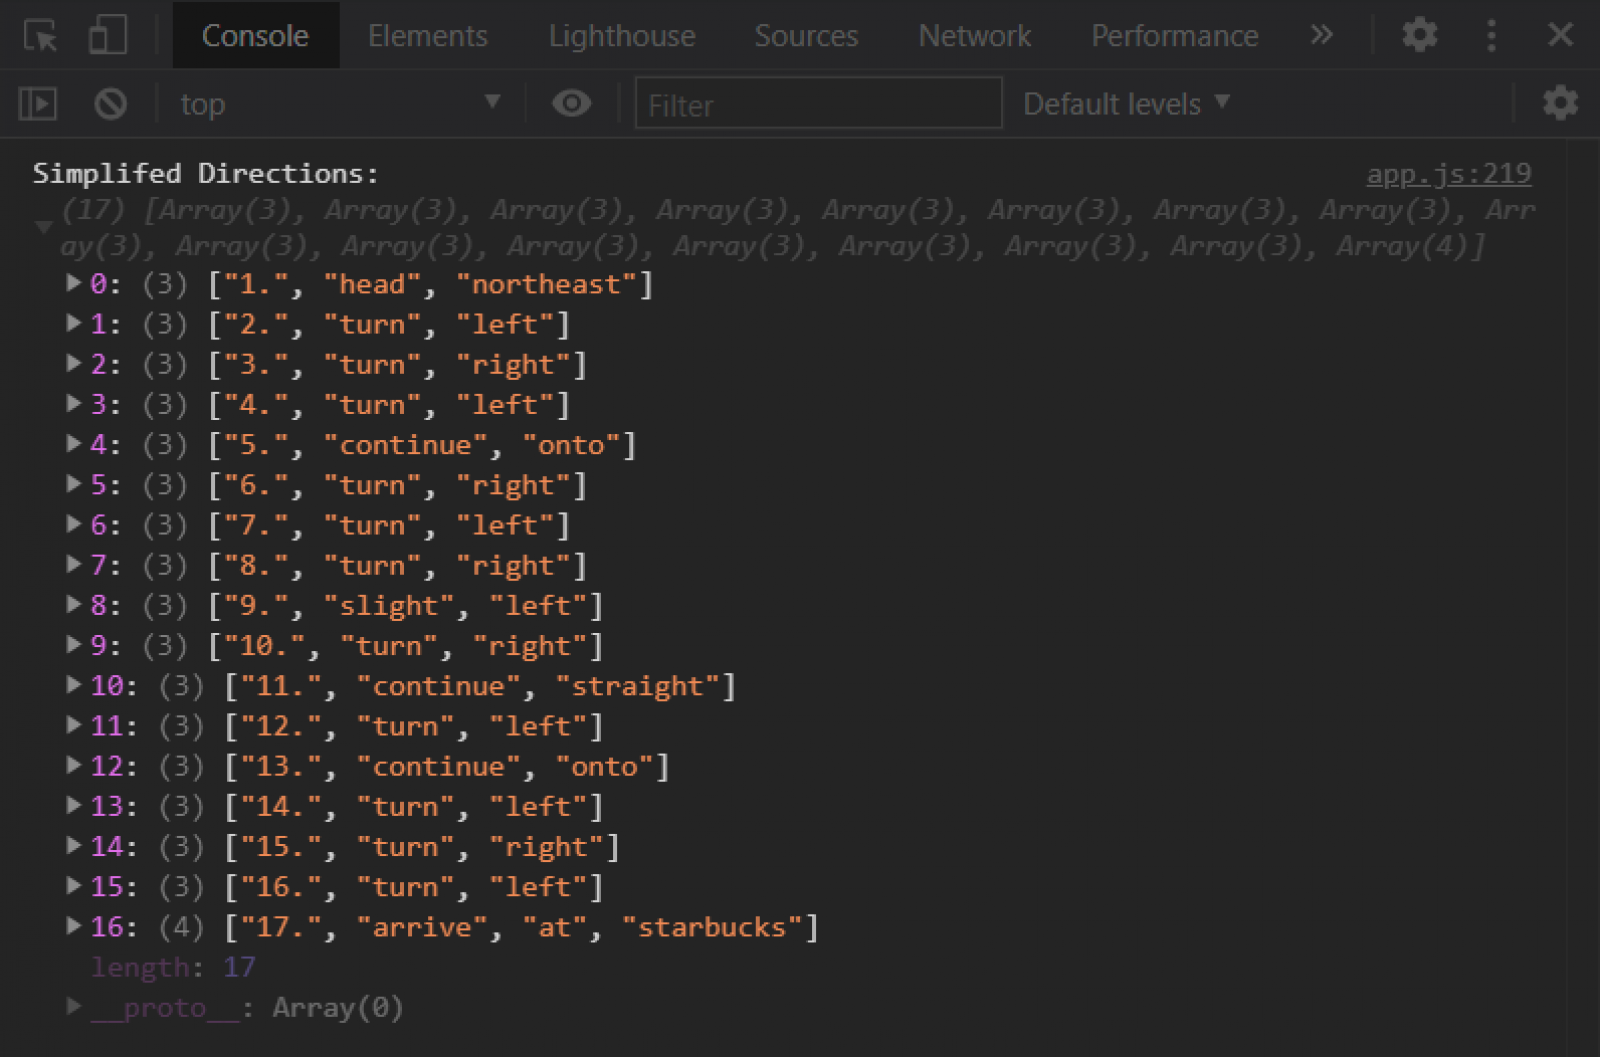Select the "Simplifed Directions:" log text
Screen dimensions: 1600x1057
pyautogui.click(x=206, y=174)
